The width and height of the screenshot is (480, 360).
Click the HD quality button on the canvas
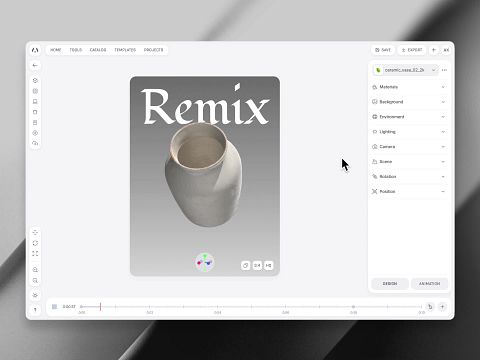click(269, 265)
